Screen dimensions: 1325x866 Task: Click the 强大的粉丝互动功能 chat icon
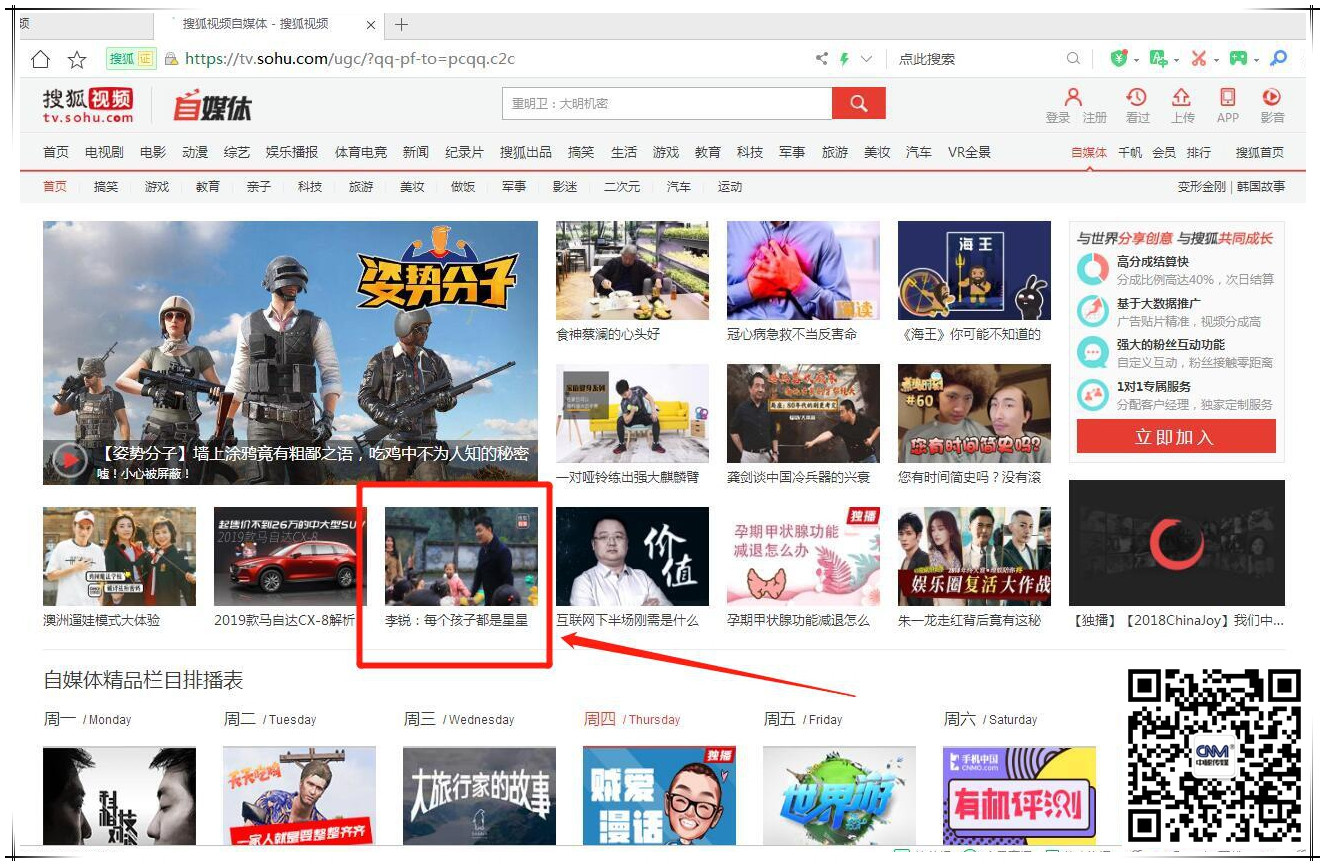tap(1093, 353)
